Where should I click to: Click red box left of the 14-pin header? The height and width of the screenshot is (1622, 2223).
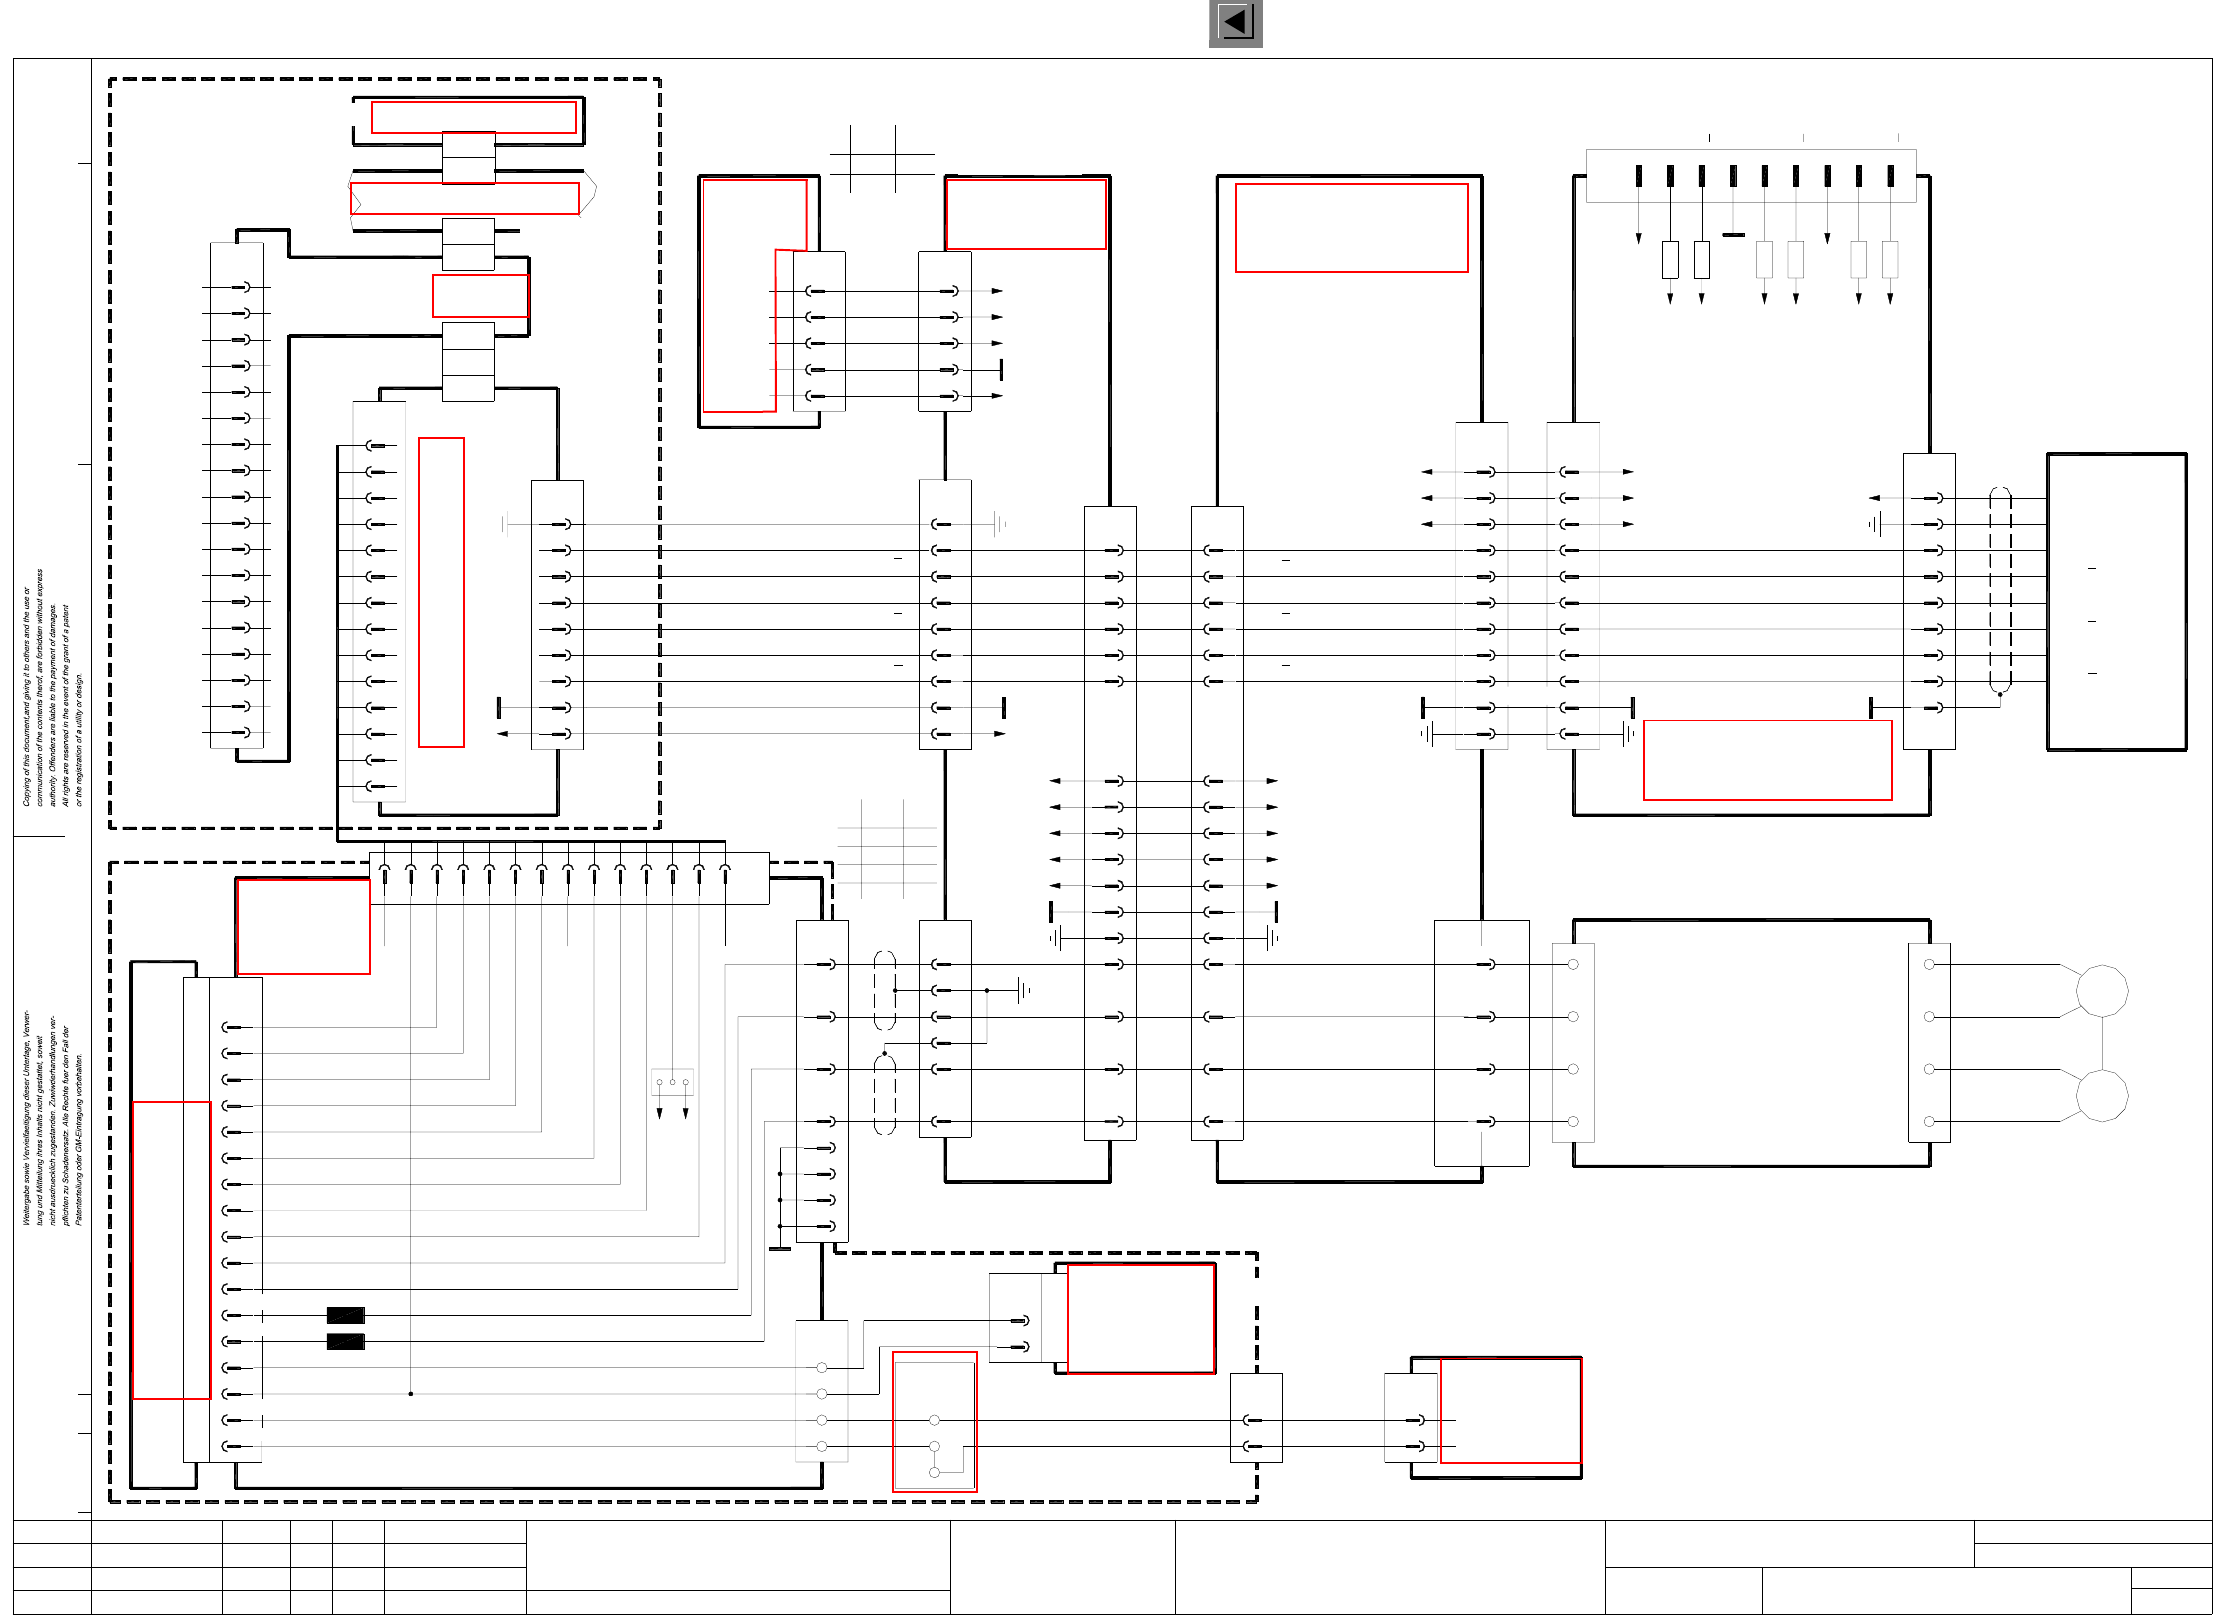point(303,926)
